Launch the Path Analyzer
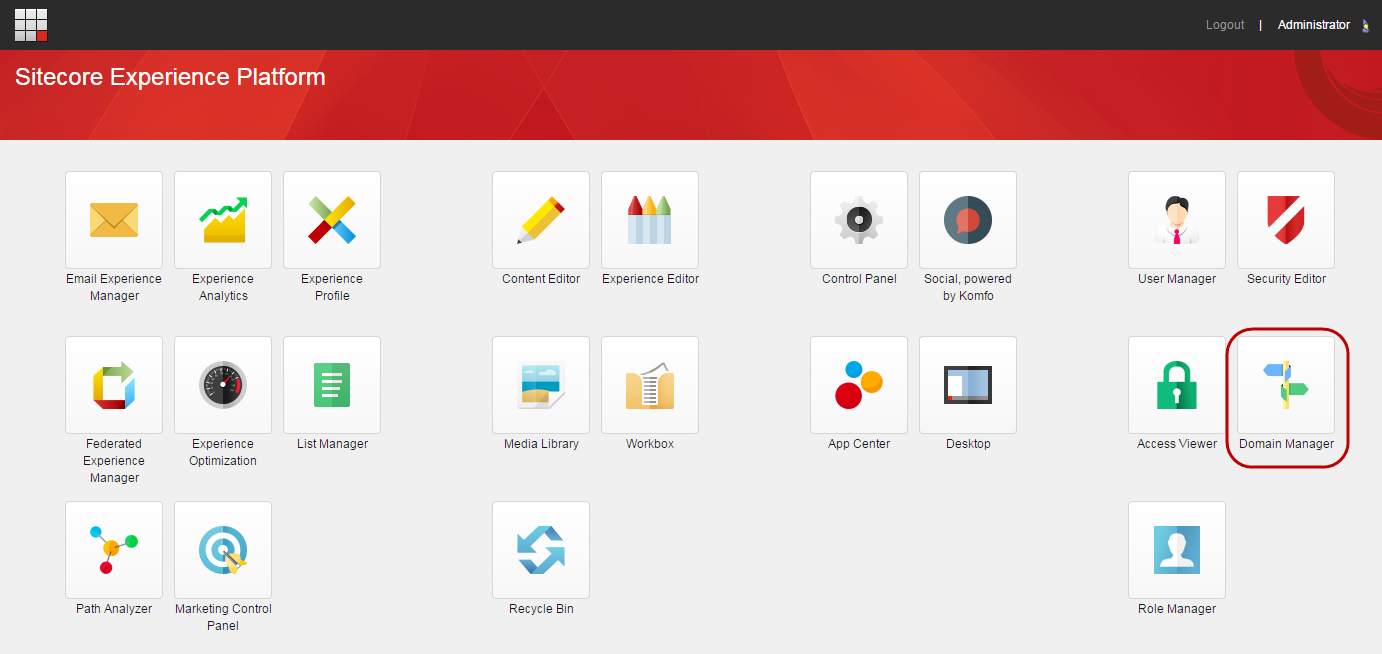1382x654 pixels. [113, 549]
